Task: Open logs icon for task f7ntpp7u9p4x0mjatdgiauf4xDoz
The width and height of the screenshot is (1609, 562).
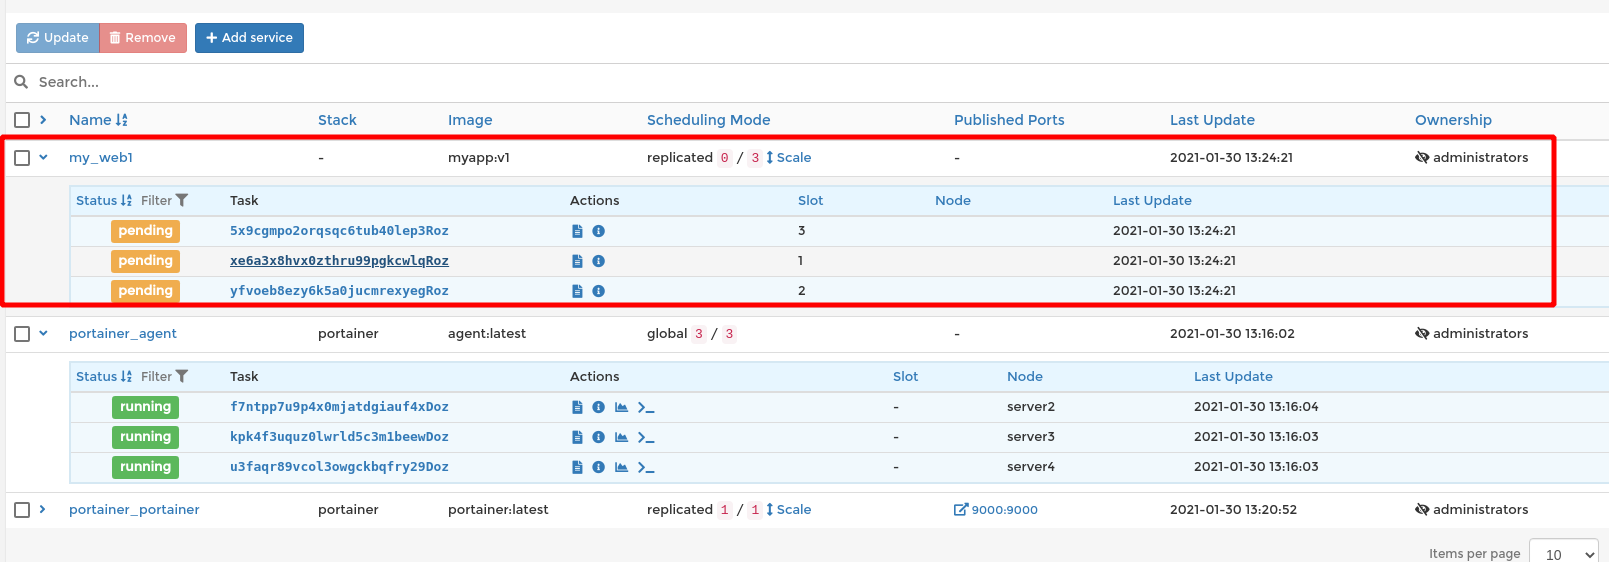Action: [577, 407]
